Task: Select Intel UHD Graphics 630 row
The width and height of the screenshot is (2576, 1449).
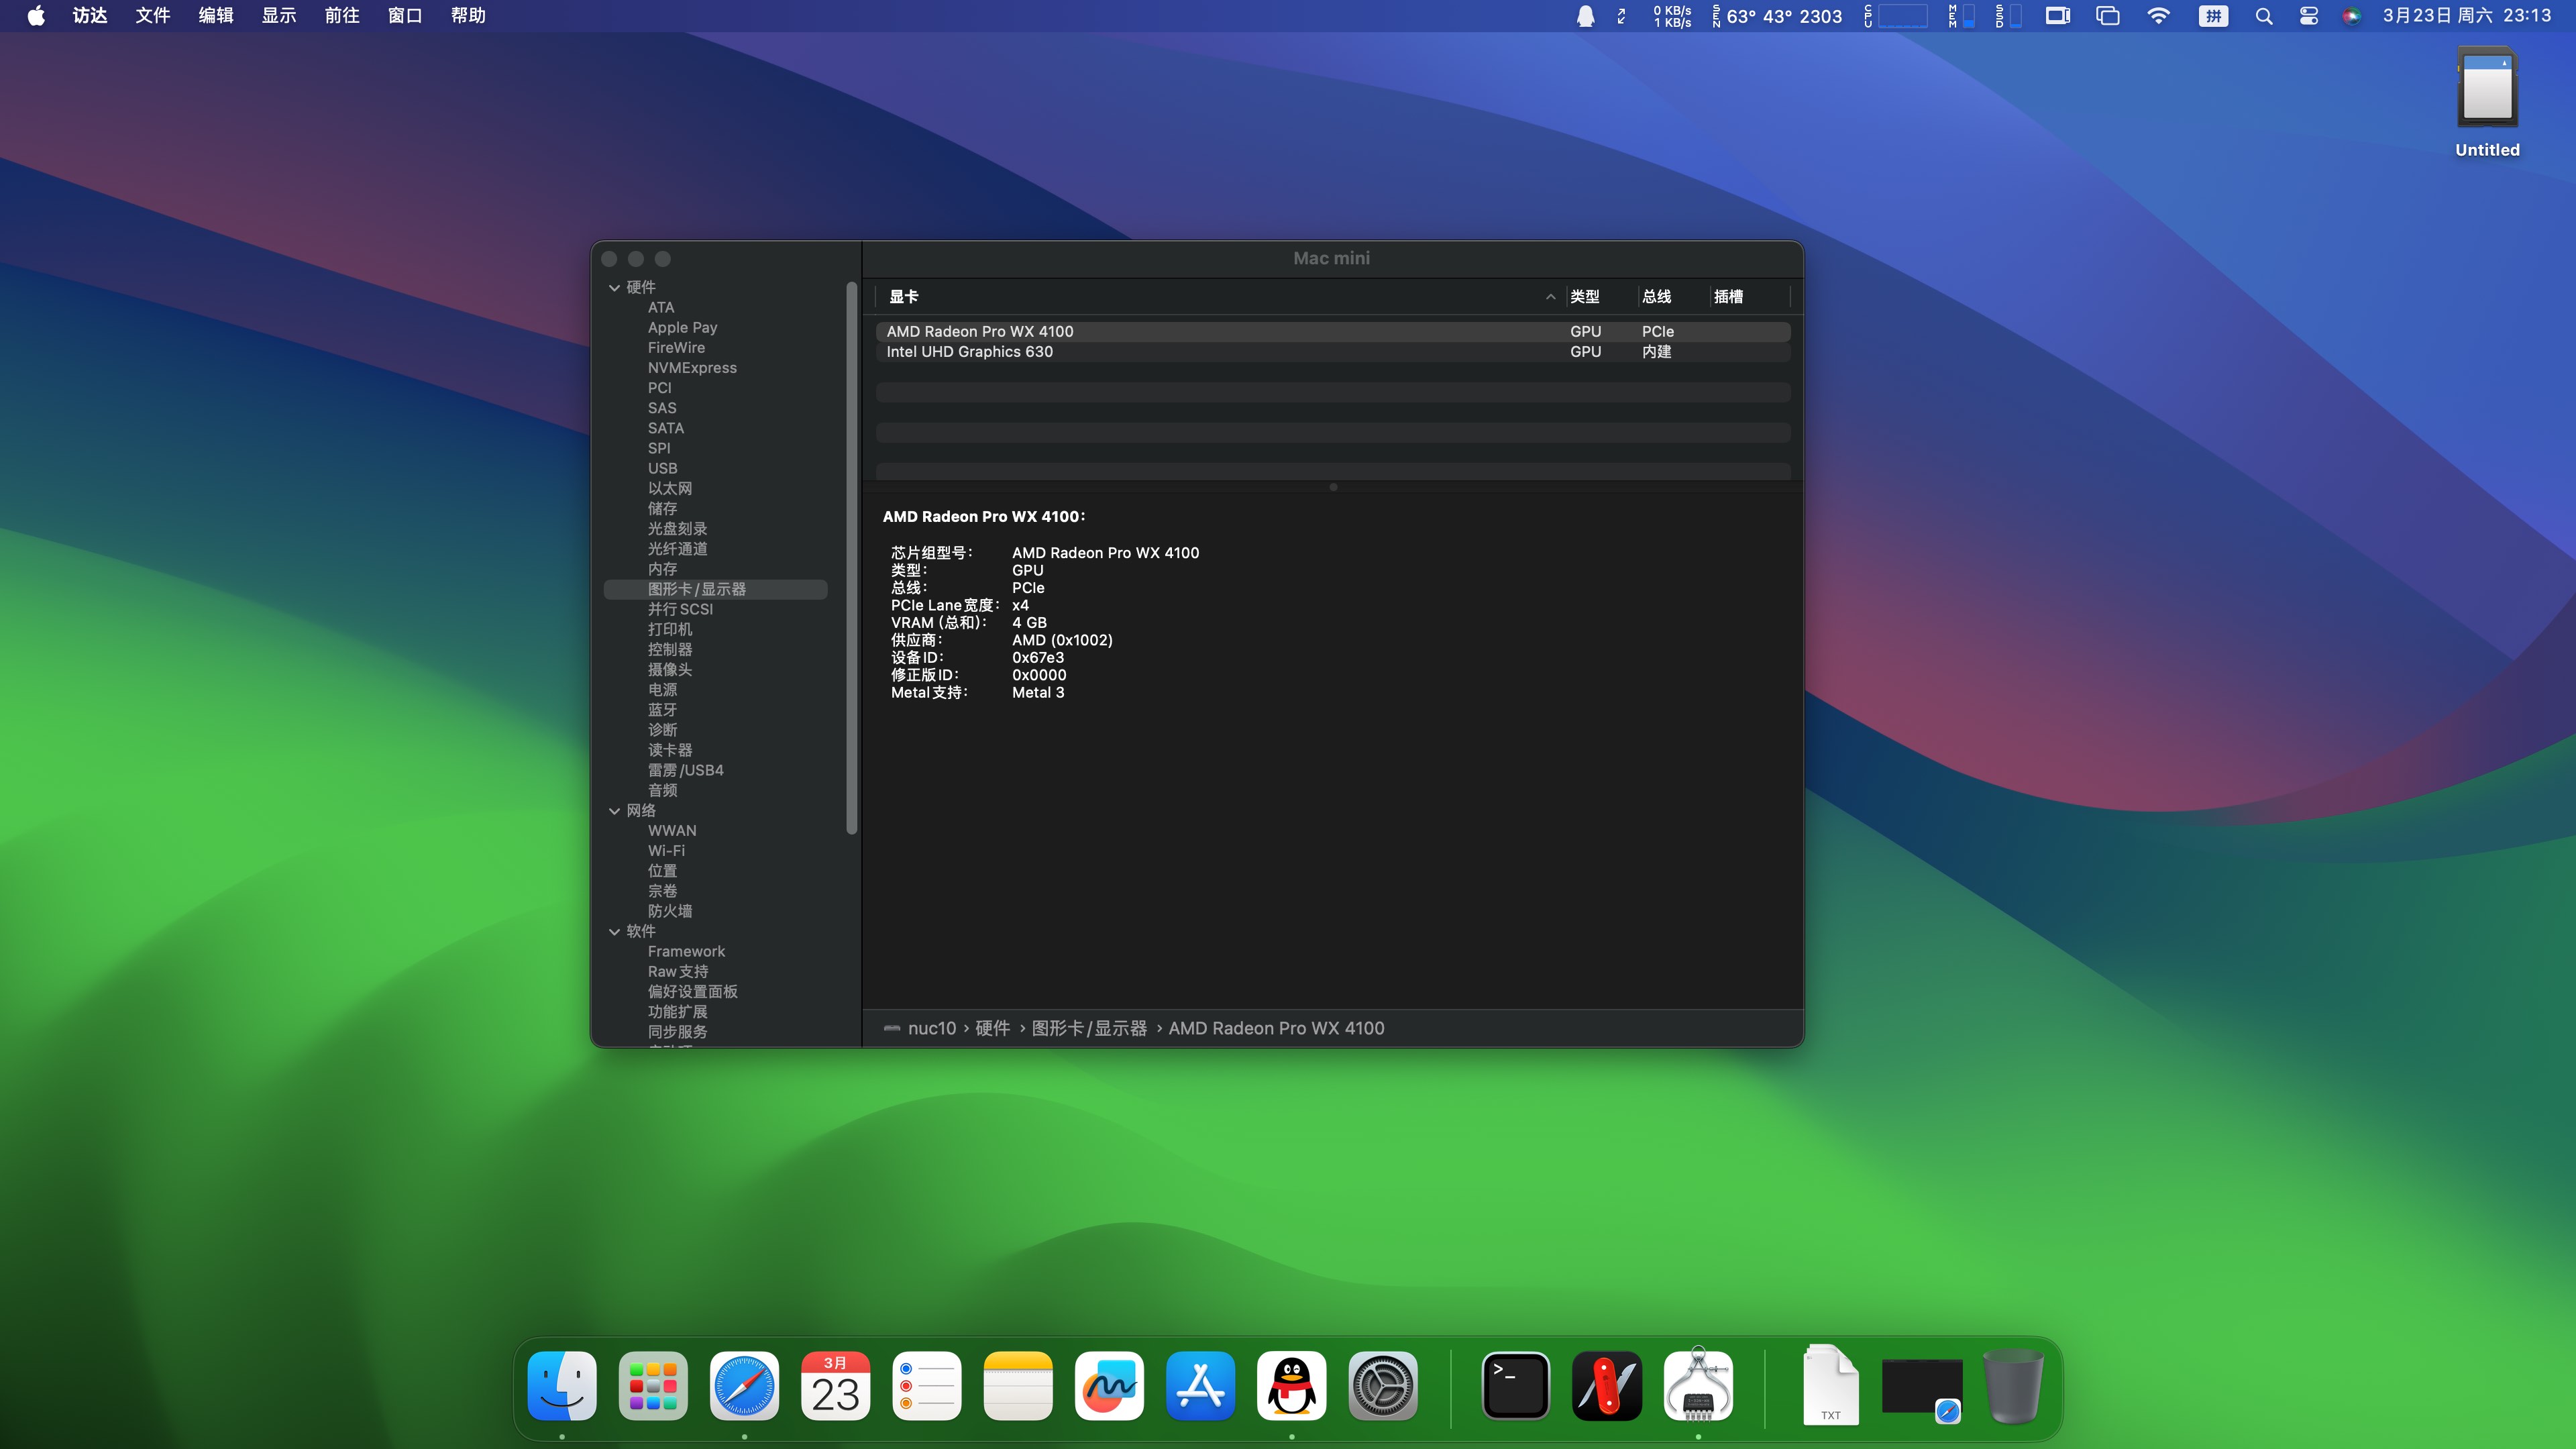Action: (969, 352)
